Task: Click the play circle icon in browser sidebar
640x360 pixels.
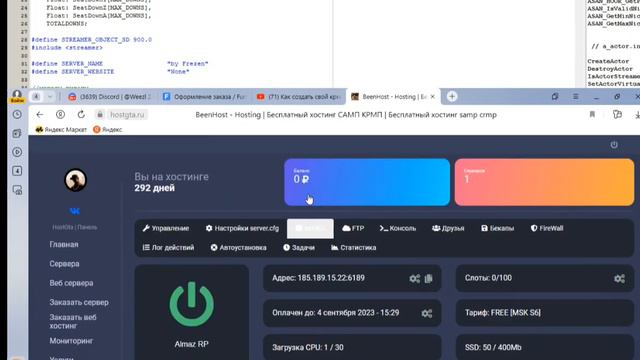Action: 17,152
